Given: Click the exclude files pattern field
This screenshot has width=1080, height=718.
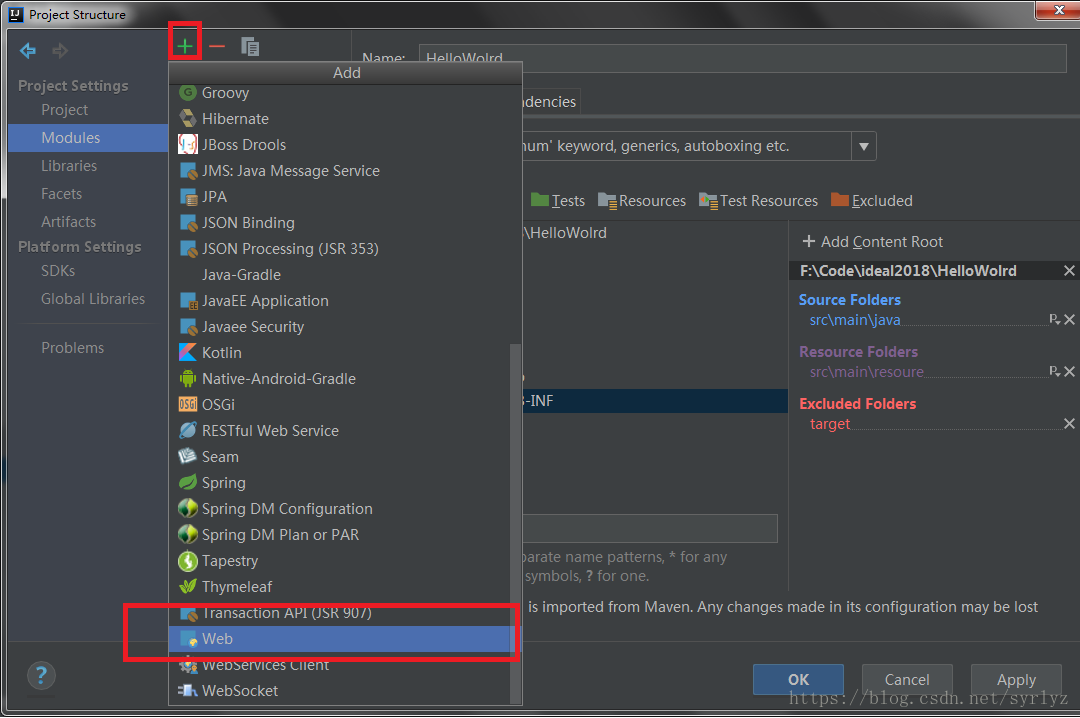Looking at the screenshot, I should point(650,529).
